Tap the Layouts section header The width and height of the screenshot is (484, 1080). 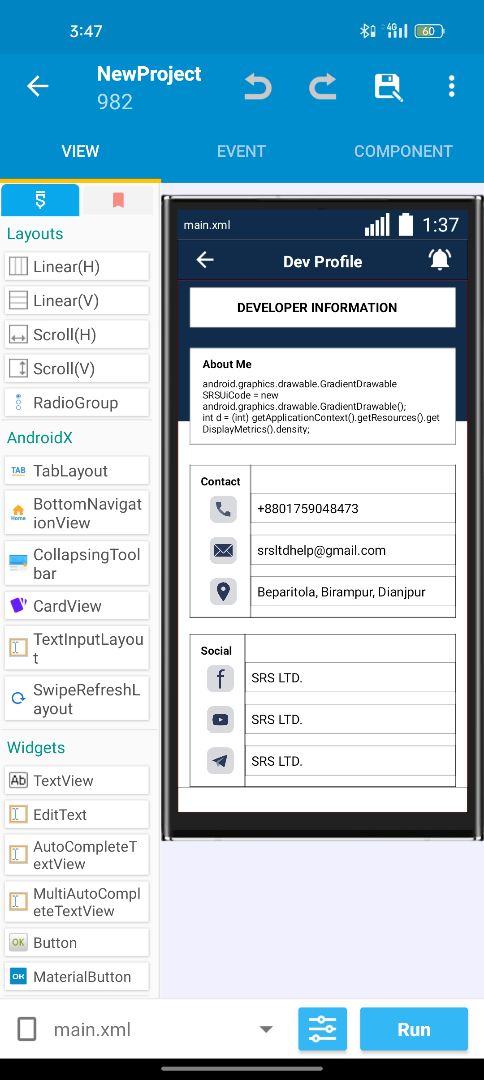pos(34,233)
